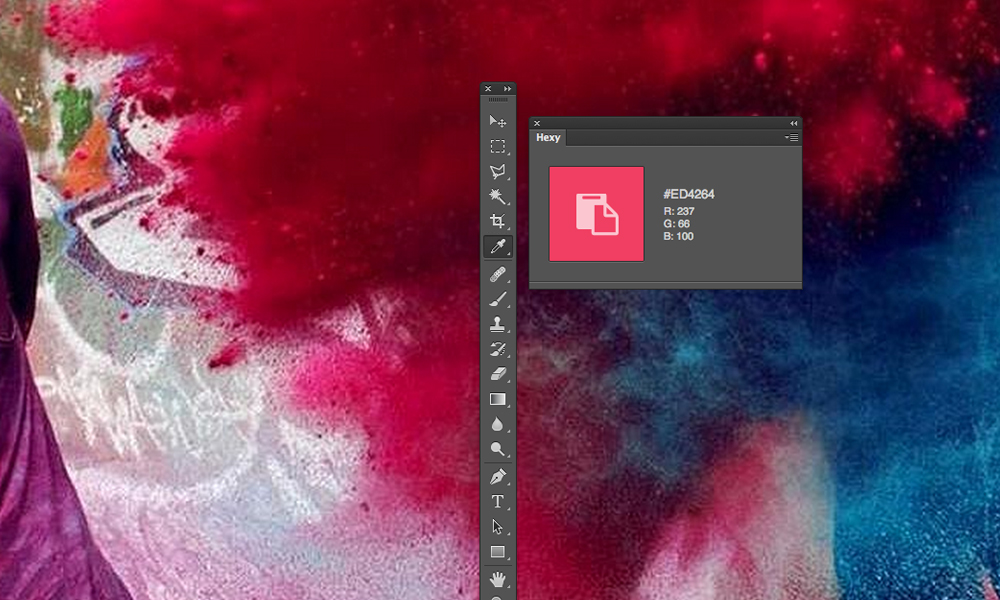Pick the Eyedropper tool
1000x600 pixels.
pos(497,246)
